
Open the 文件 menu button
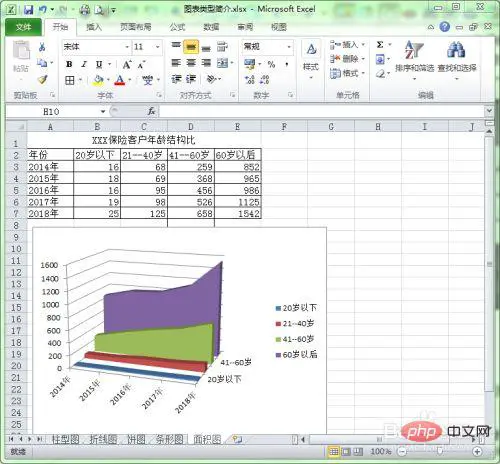point(23,27)
